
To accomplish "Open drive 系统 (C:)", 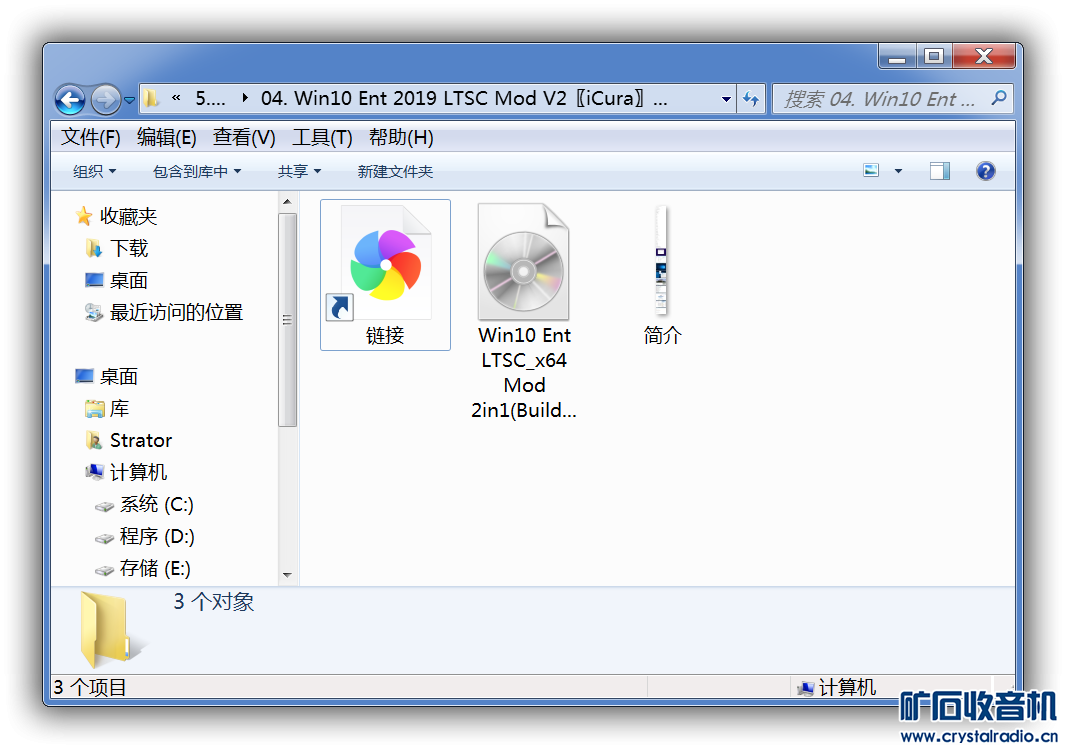I will click(156, 504).
